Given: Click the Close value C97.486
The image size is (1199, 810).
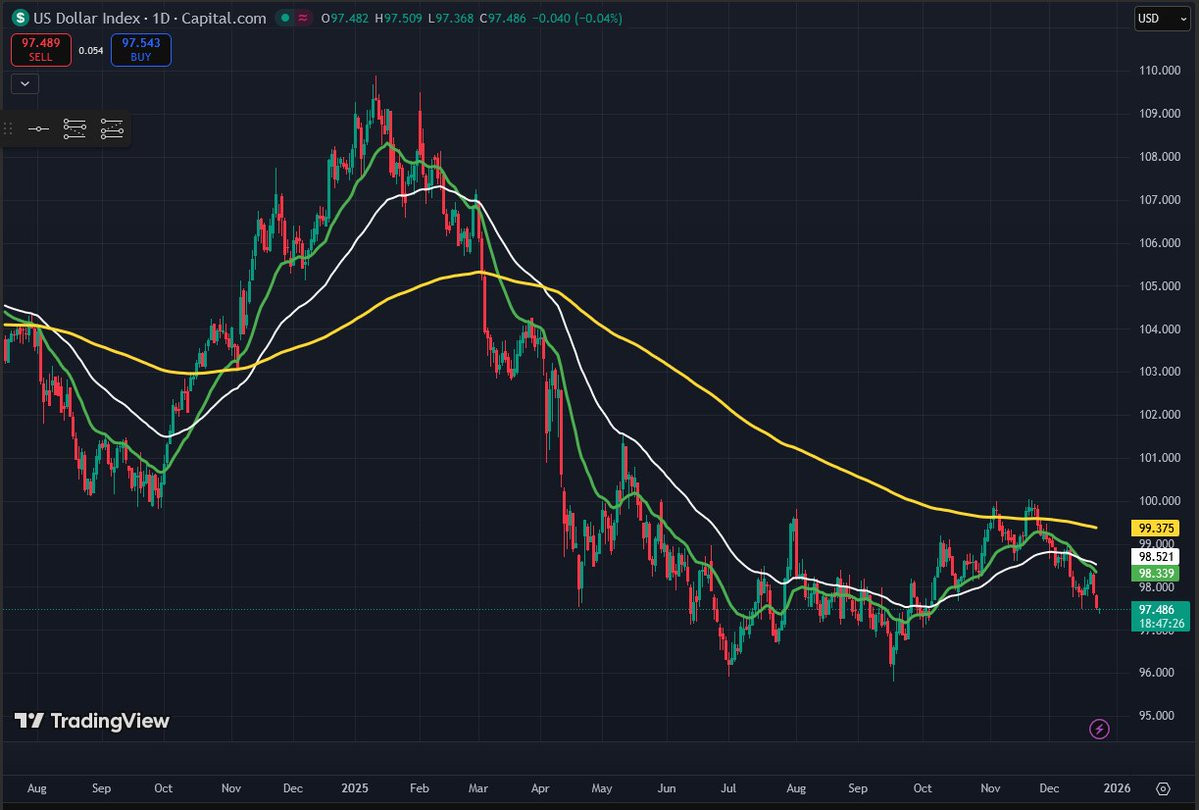Looking at the screenshot, I should pos(502,18).
